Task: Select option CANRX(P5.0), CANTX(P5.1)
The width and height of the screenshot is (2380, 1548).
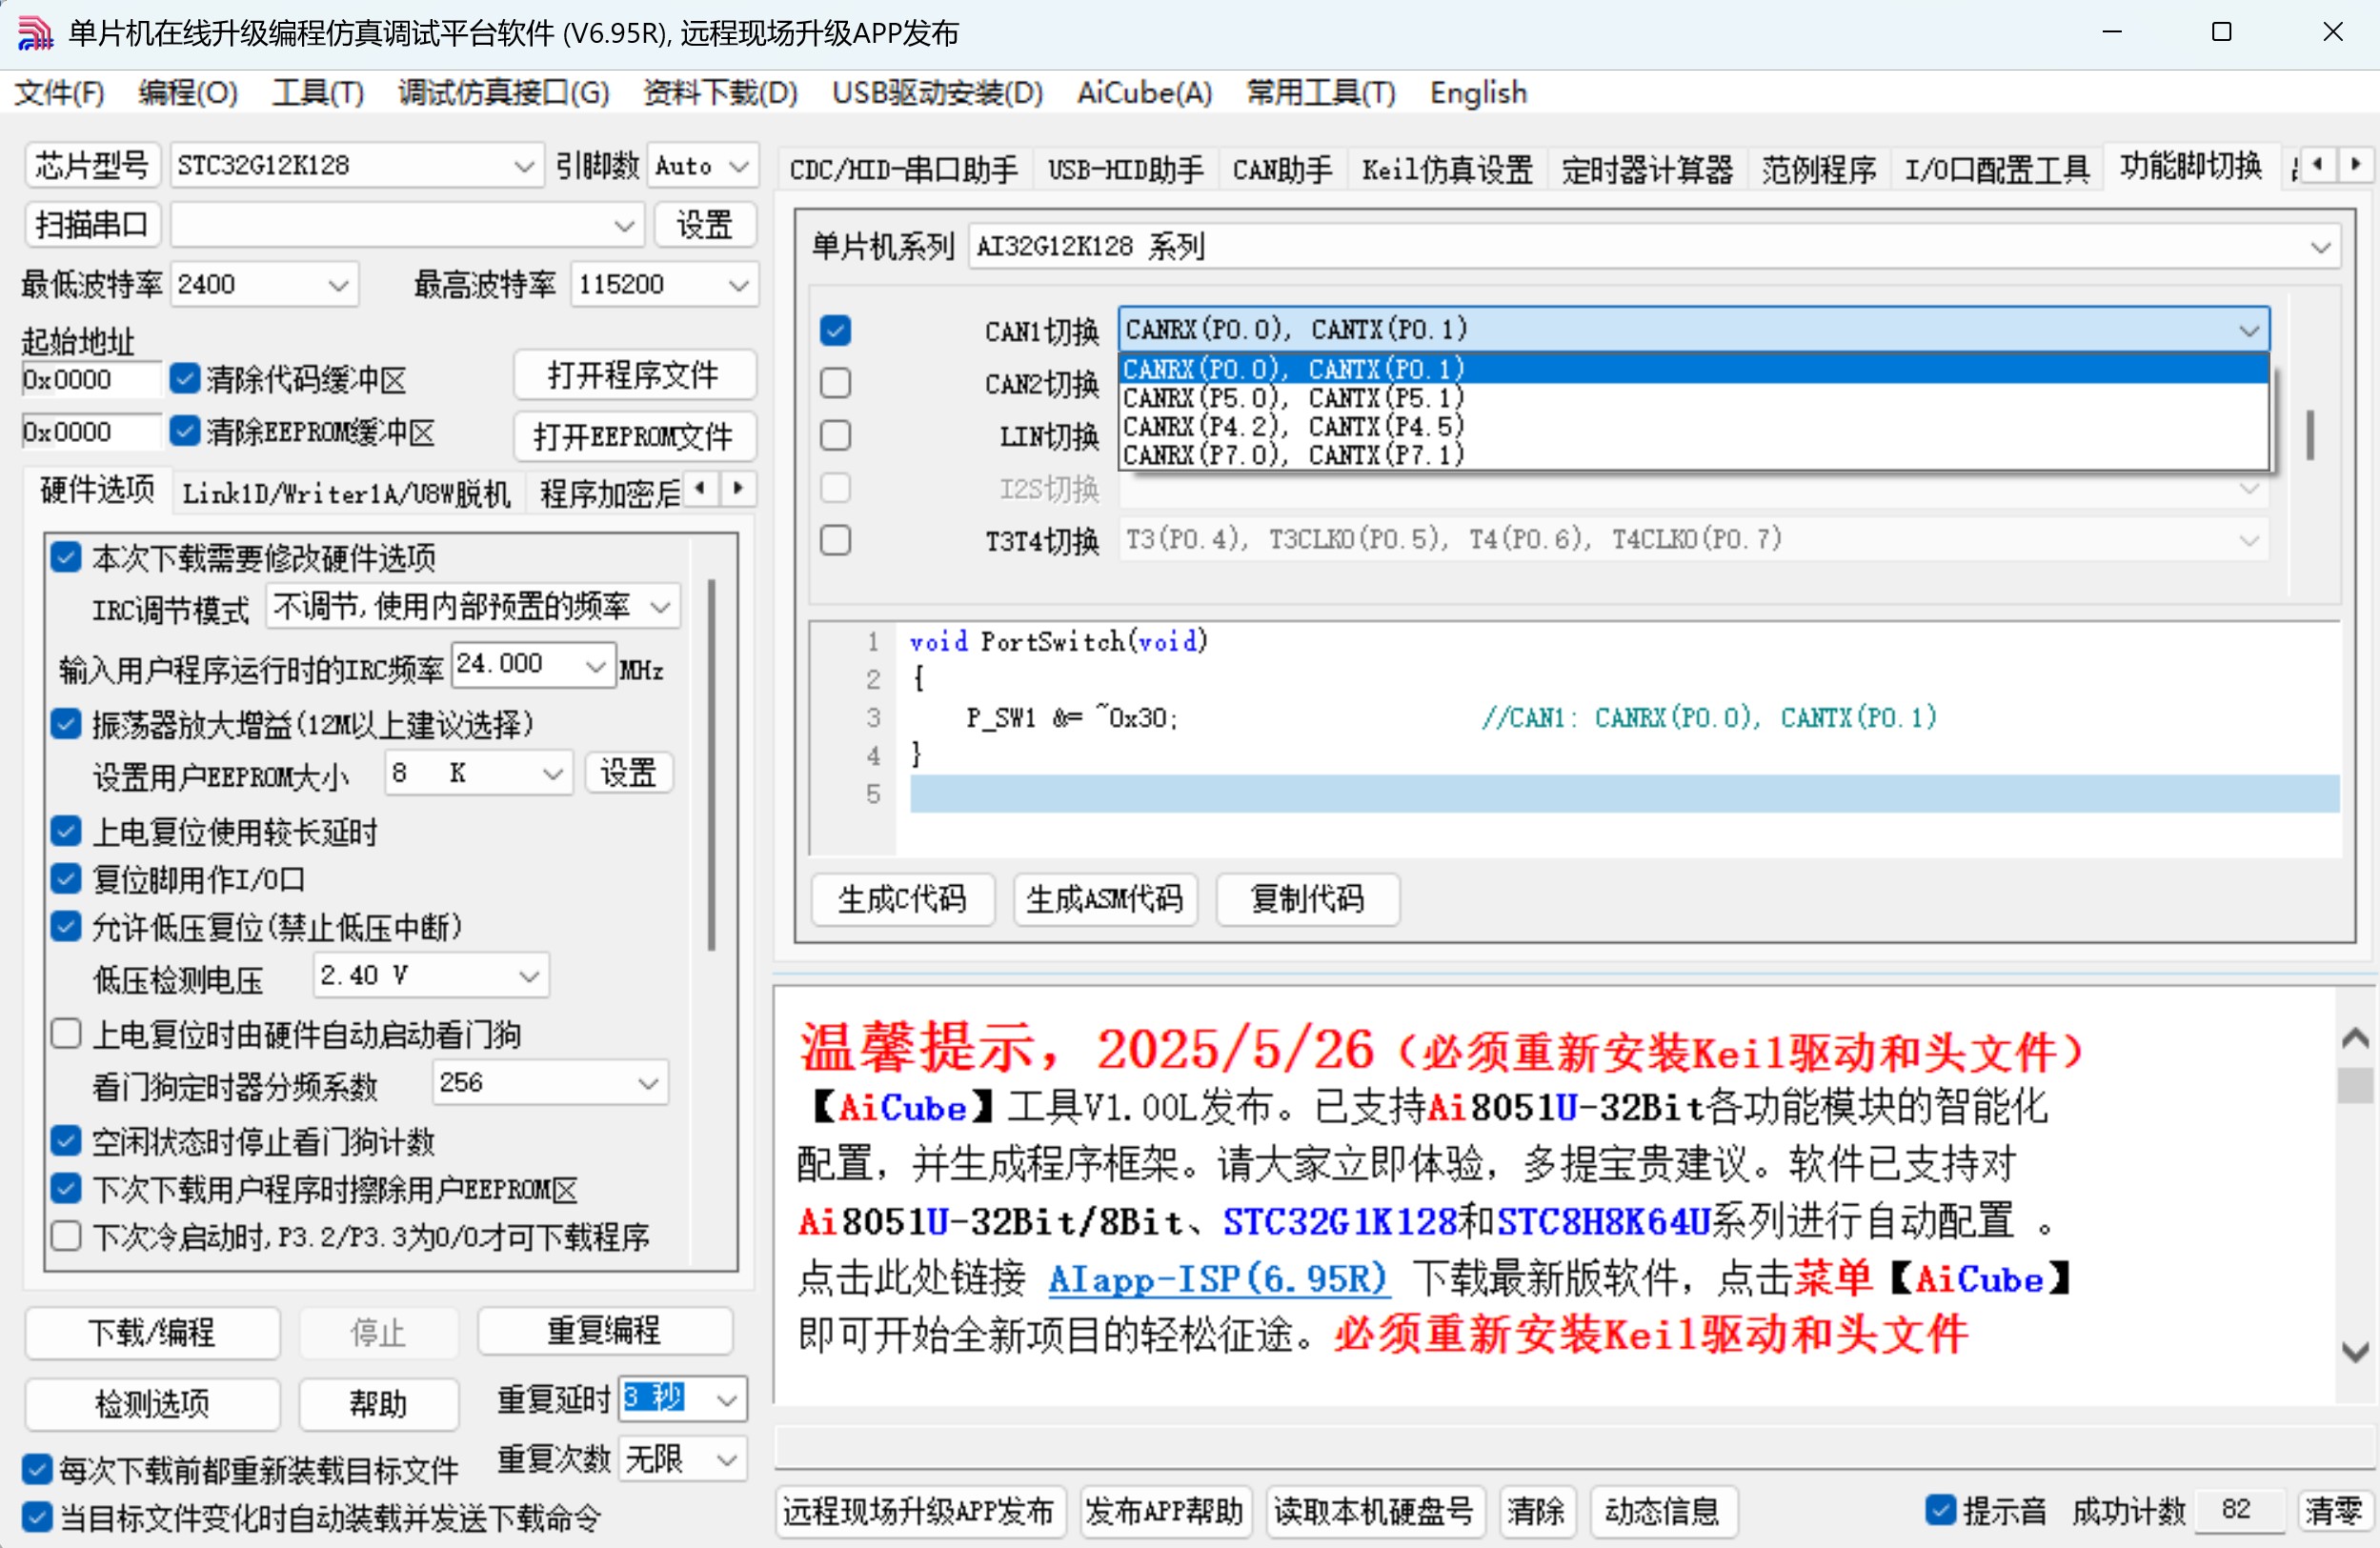Action: coord(1693,398)
